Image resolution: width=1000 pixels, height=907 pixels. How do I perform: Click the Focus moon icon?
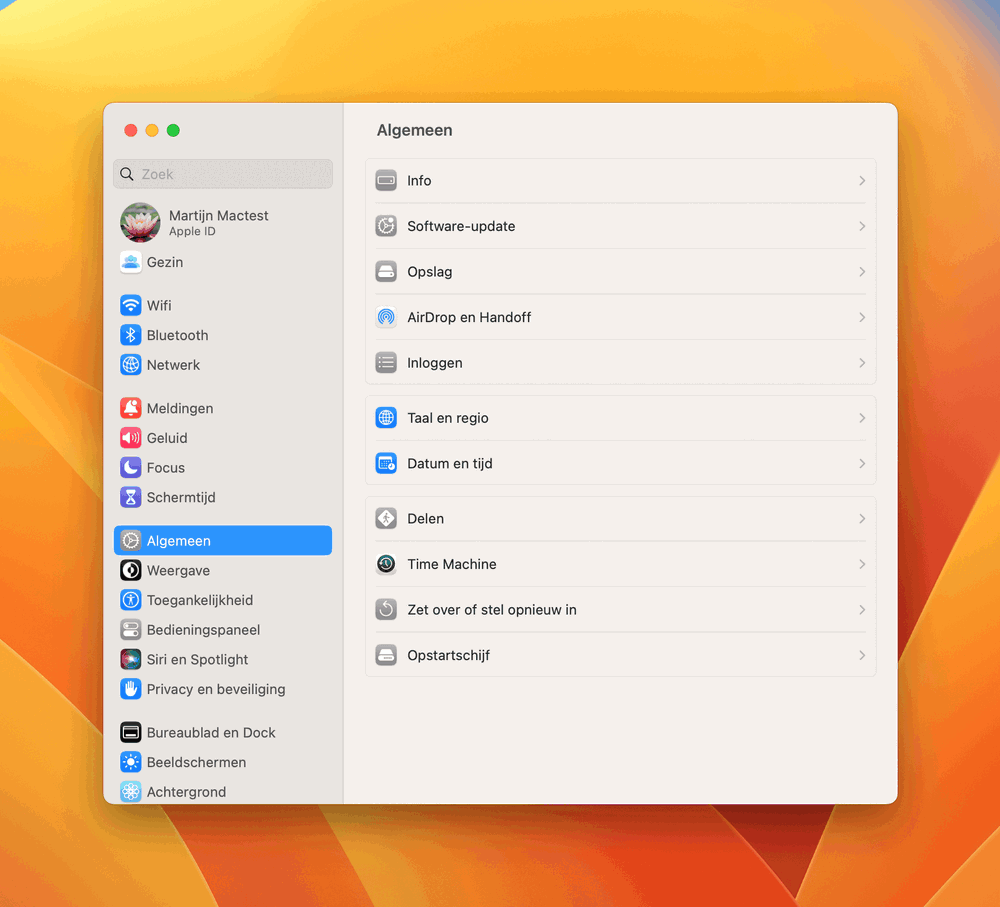click(x=131, y=468)
